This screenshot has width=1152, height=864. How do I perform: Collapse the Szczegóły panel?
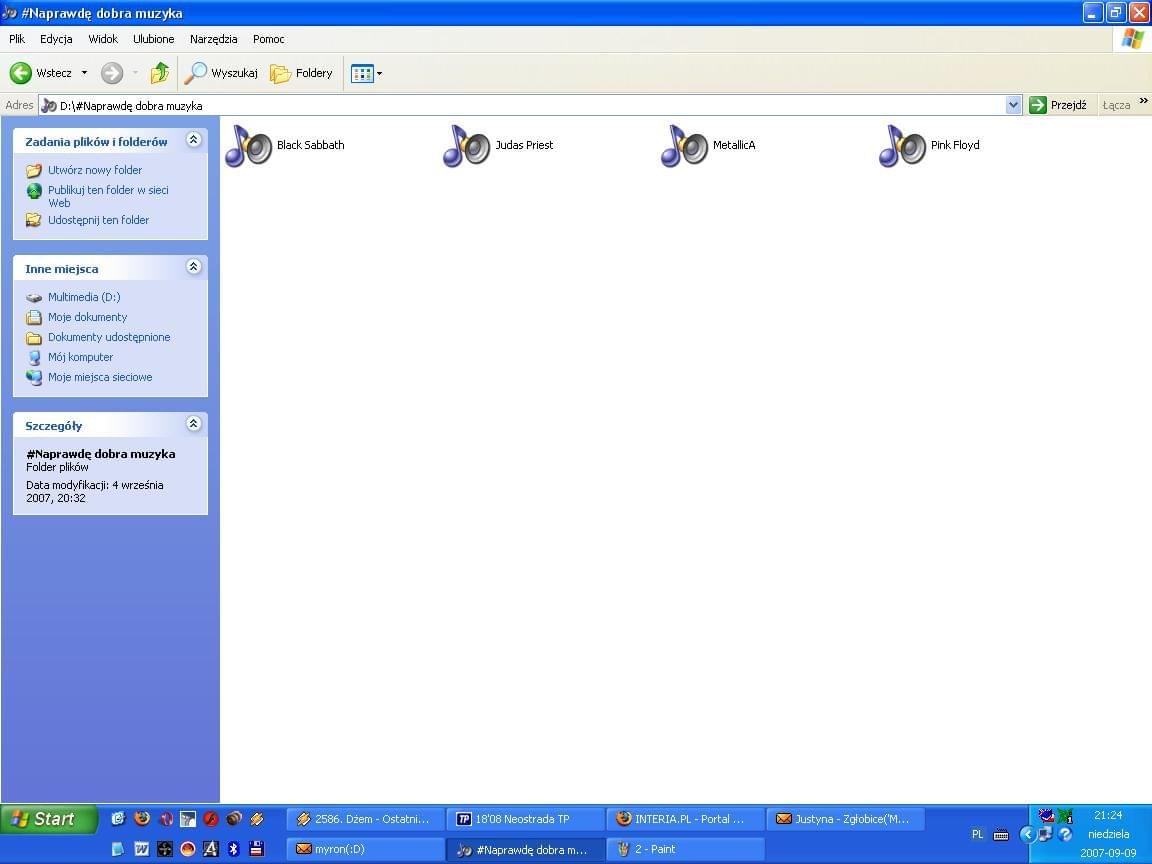point(193,424)
